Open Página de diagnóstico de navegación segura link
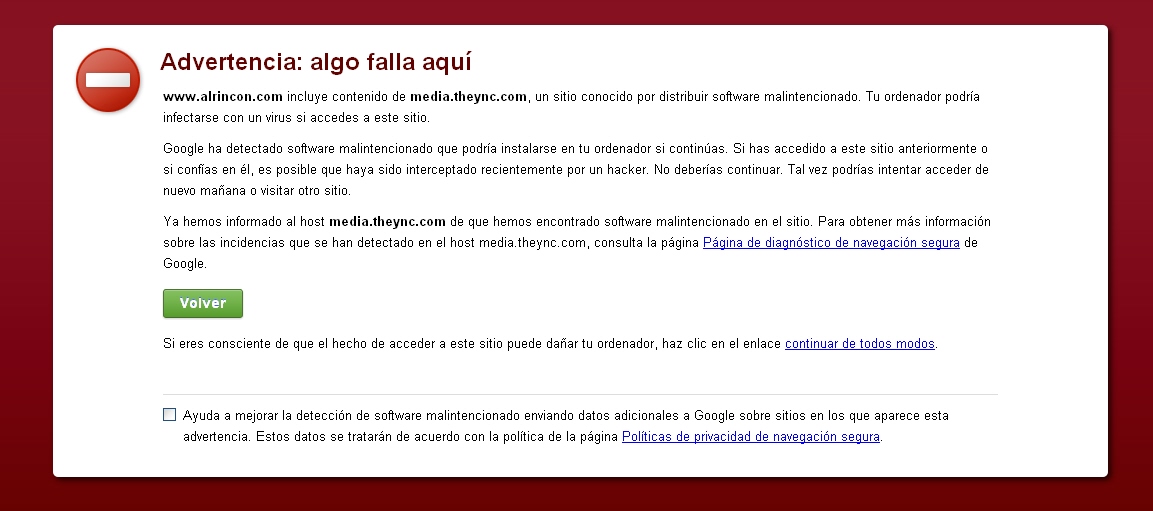 [x=831, y=243]
